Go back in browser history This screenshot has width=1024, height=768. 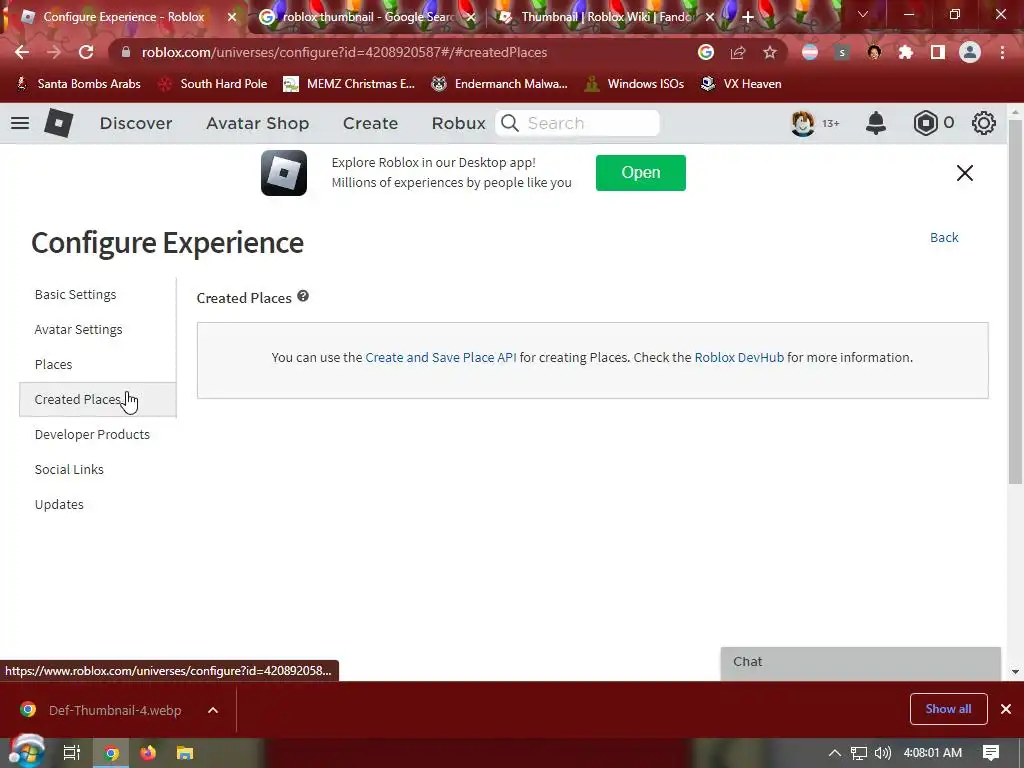click(22, 52)
